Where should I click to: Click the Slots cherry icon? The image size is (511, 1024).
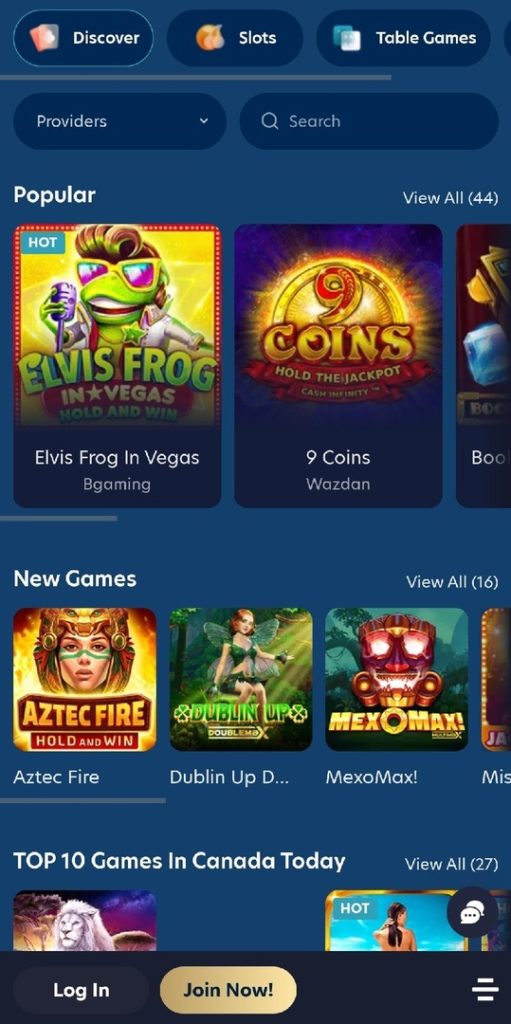tap(210, 38)
